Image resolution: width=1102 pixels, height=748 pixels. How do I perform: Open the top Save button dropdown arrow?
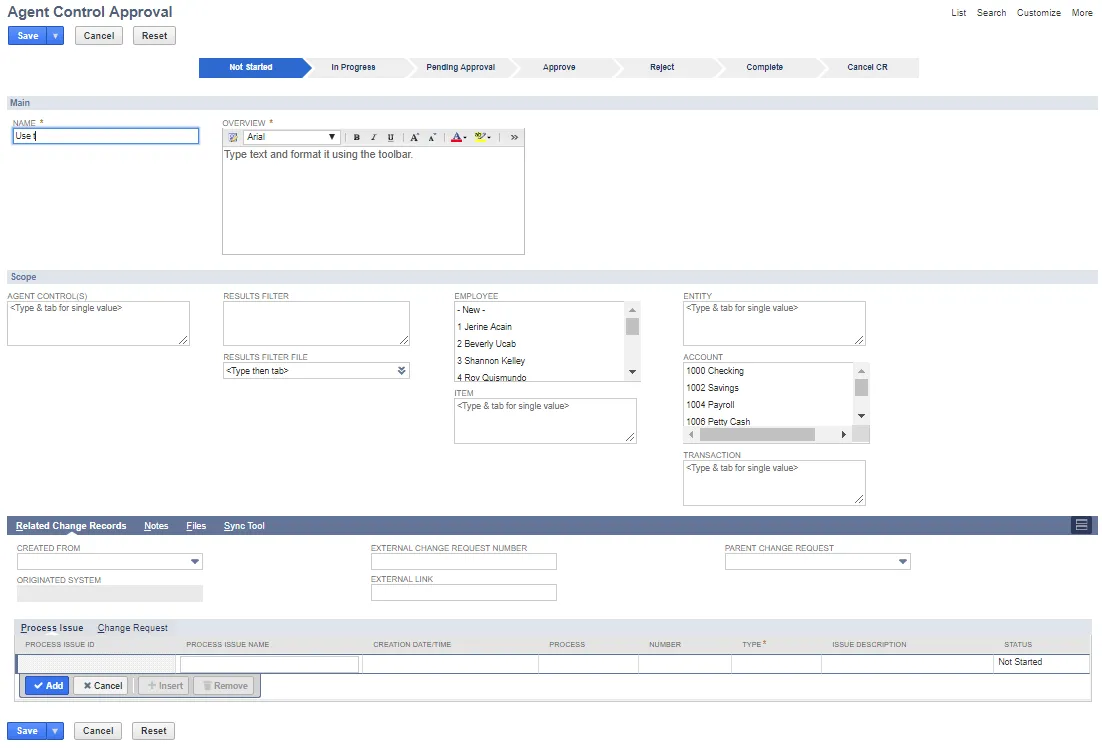pyautogui.click(x=55, y=36)
